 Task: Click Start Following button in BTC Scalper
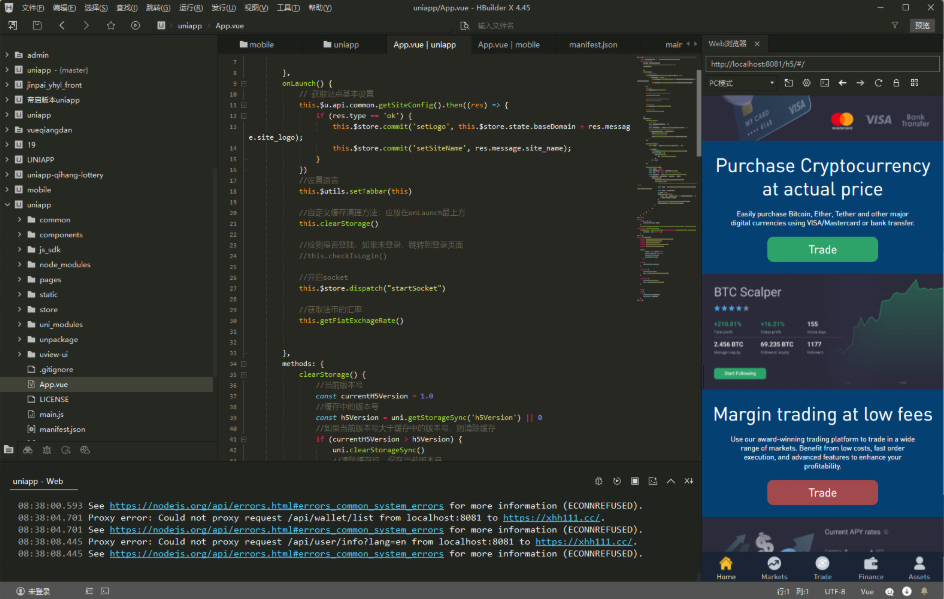coord(739,373)
